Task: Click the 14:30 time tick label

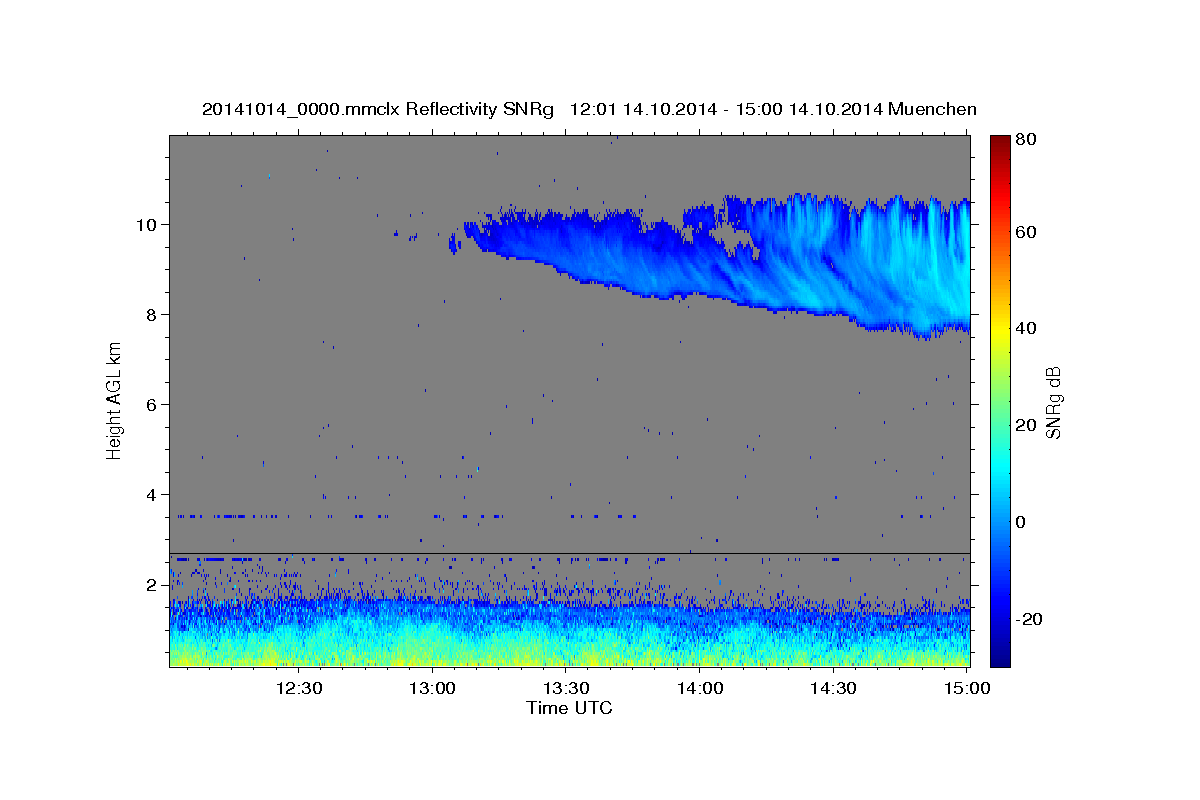Action: 833,689
